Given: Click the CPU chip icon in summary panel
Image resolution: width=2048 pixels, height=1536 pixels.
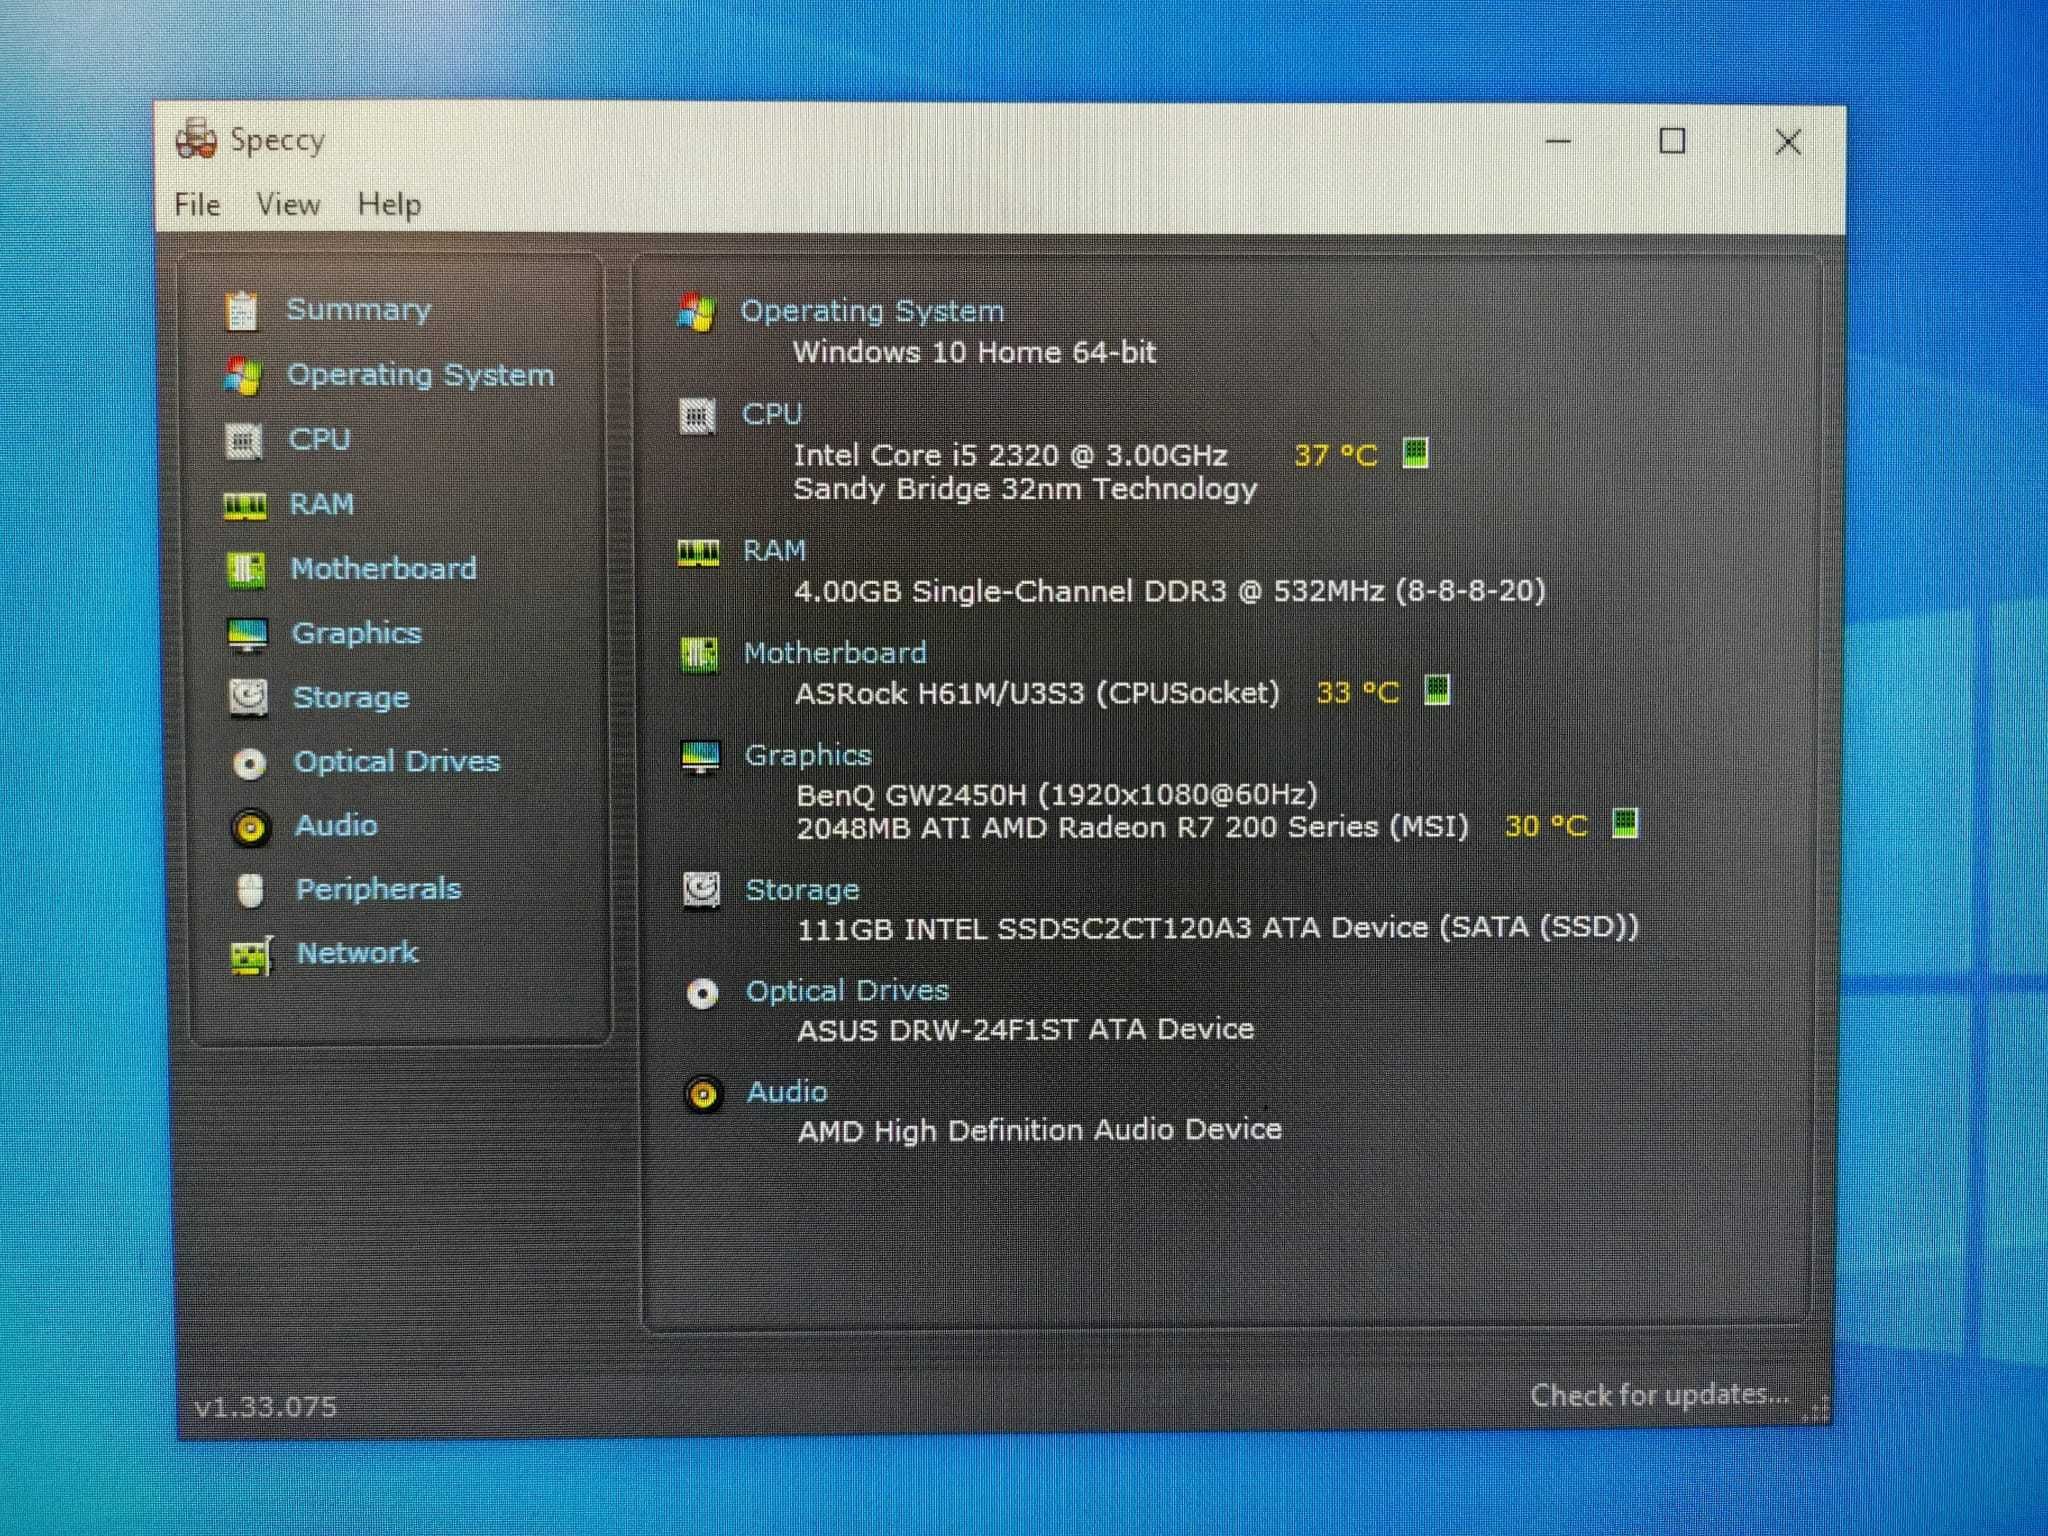Looking at the screenshot, I should coord(697,415).
